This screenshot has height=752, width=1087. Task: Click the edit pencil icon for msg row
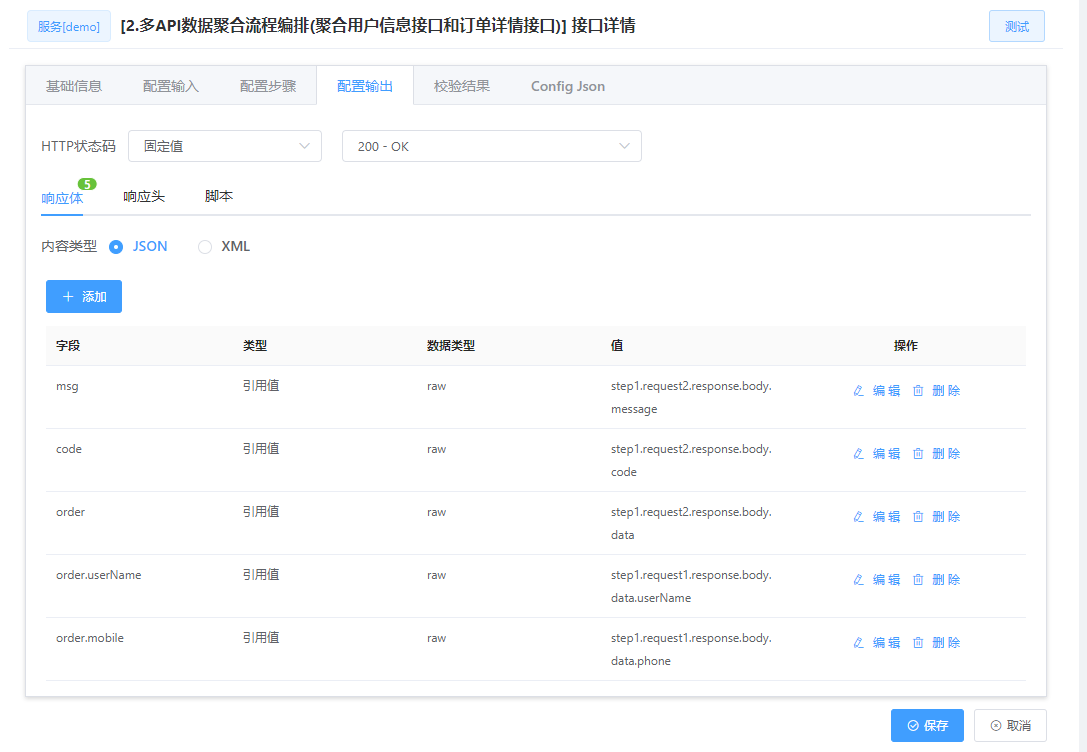click(x=858, y=391)
